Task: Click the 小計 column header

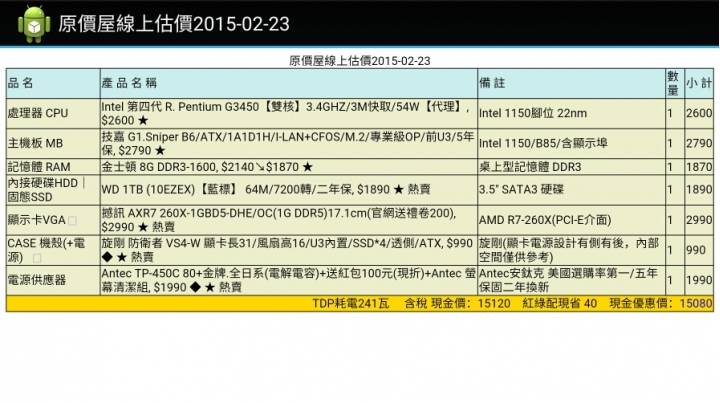Action: coord(699,83)
